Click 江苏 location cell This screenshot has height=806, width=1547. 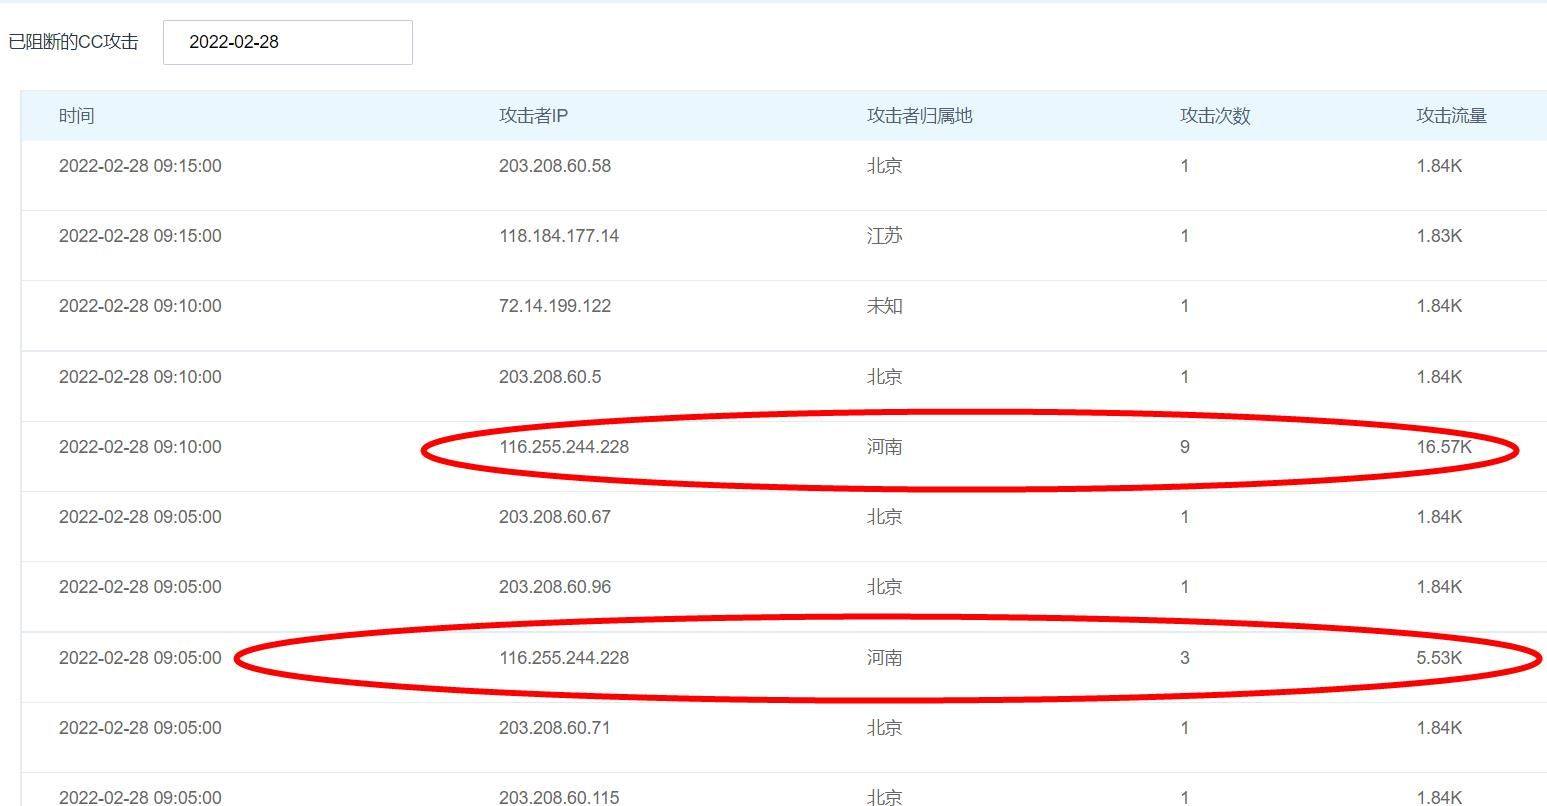coord(884,236)
